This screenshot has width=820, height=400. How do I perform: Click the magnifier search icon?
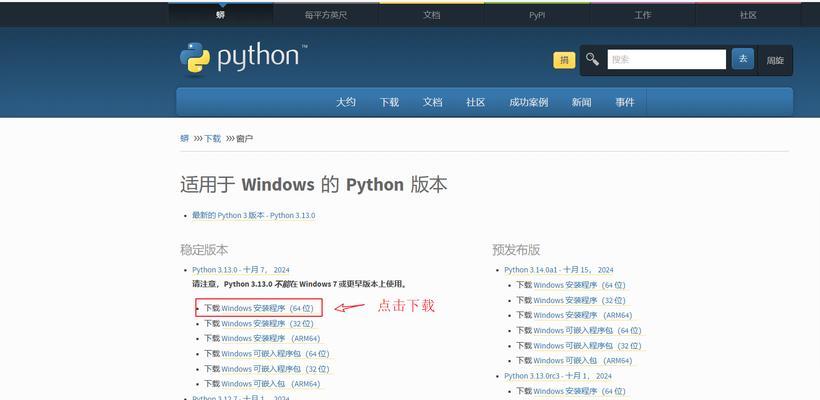[x=592, y=59]
